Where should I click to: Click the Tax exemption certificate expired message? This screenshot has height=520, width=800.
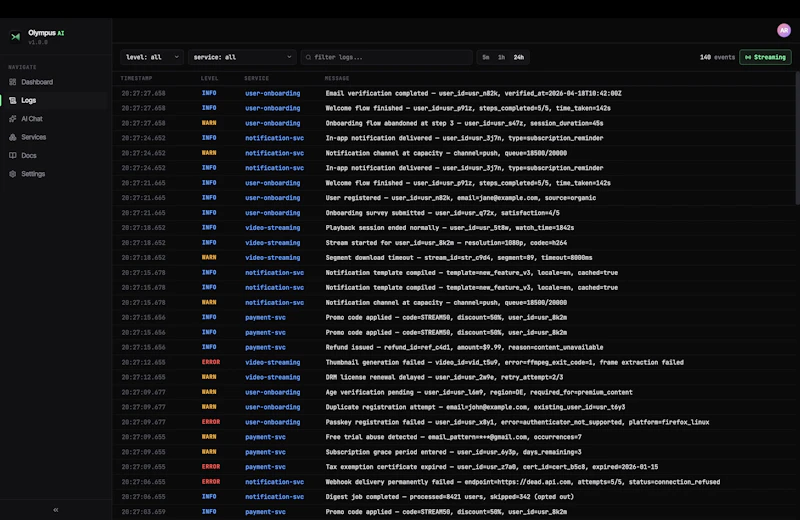coord(492,467)
